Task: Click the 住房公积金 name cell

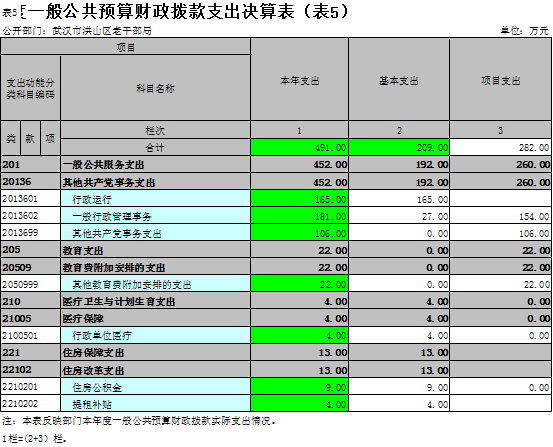Action: (155, 387)
